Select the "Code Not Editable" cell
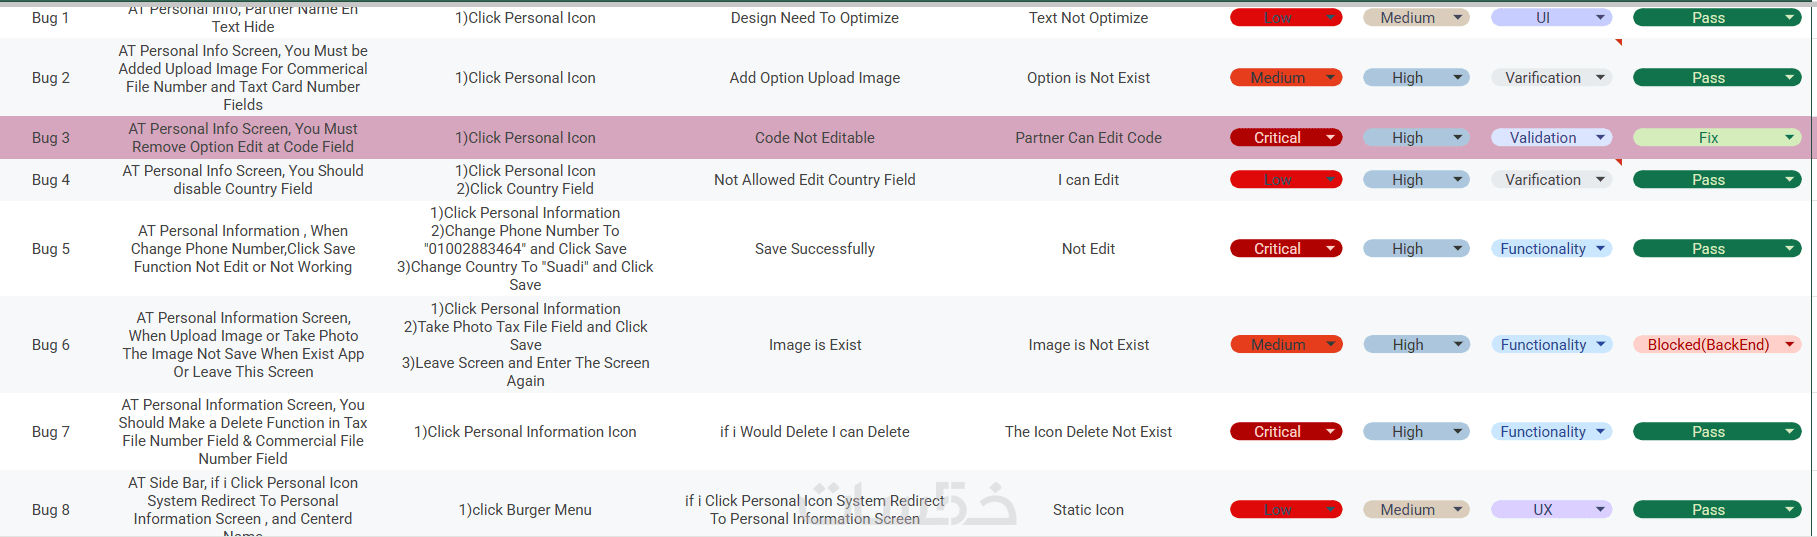 (x=814, y=138)
